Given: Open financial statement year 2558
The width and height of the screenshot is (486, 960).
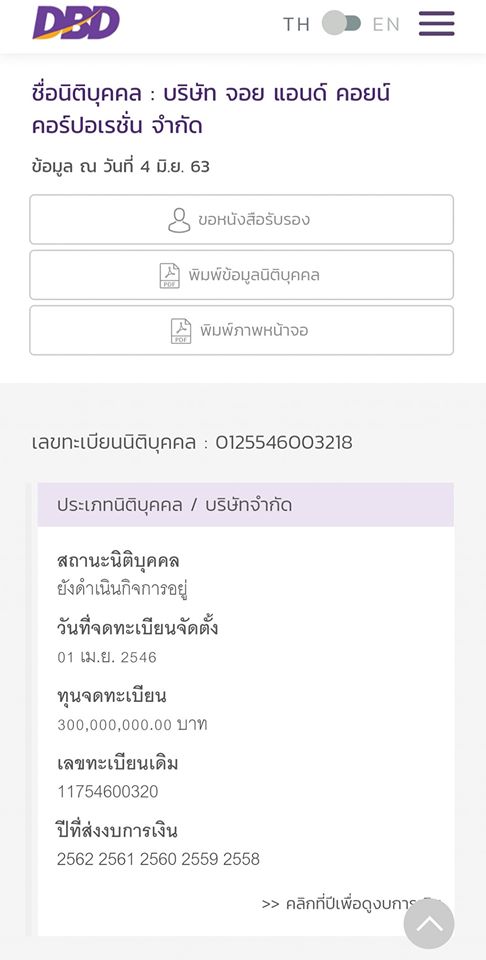Looking at the screenshot, I should coord(241,859).
